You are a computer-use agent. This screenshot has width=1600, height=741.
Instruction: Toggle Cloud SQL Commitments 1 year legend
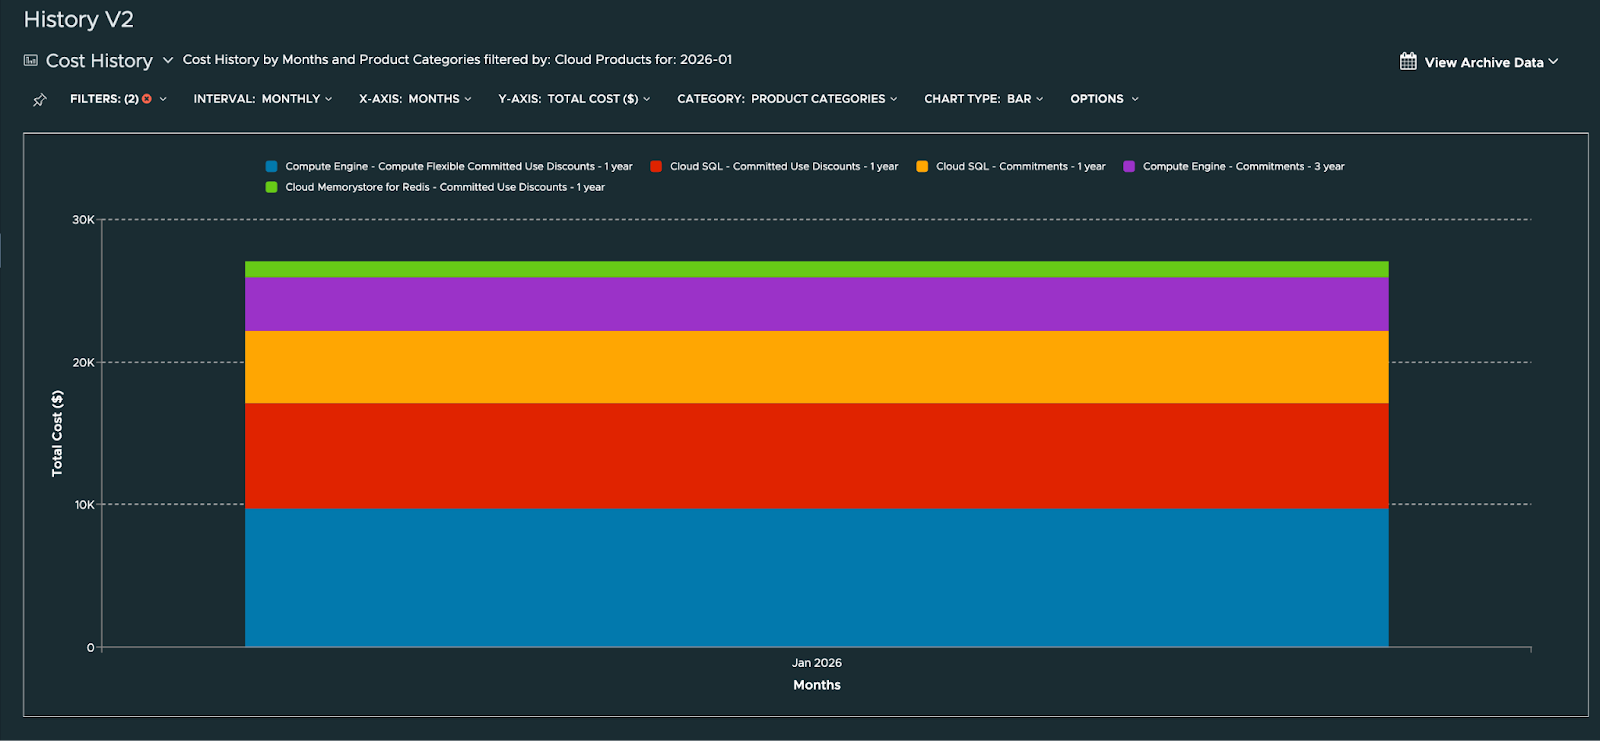1020,167
